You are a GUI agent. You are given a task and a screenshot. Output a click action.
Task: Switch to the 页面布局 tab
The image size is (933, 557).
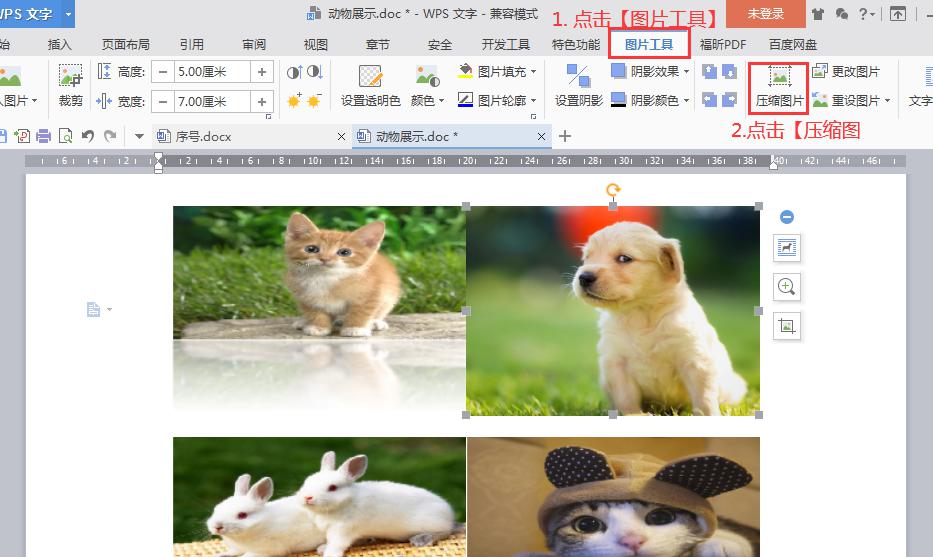click(126, 45)
